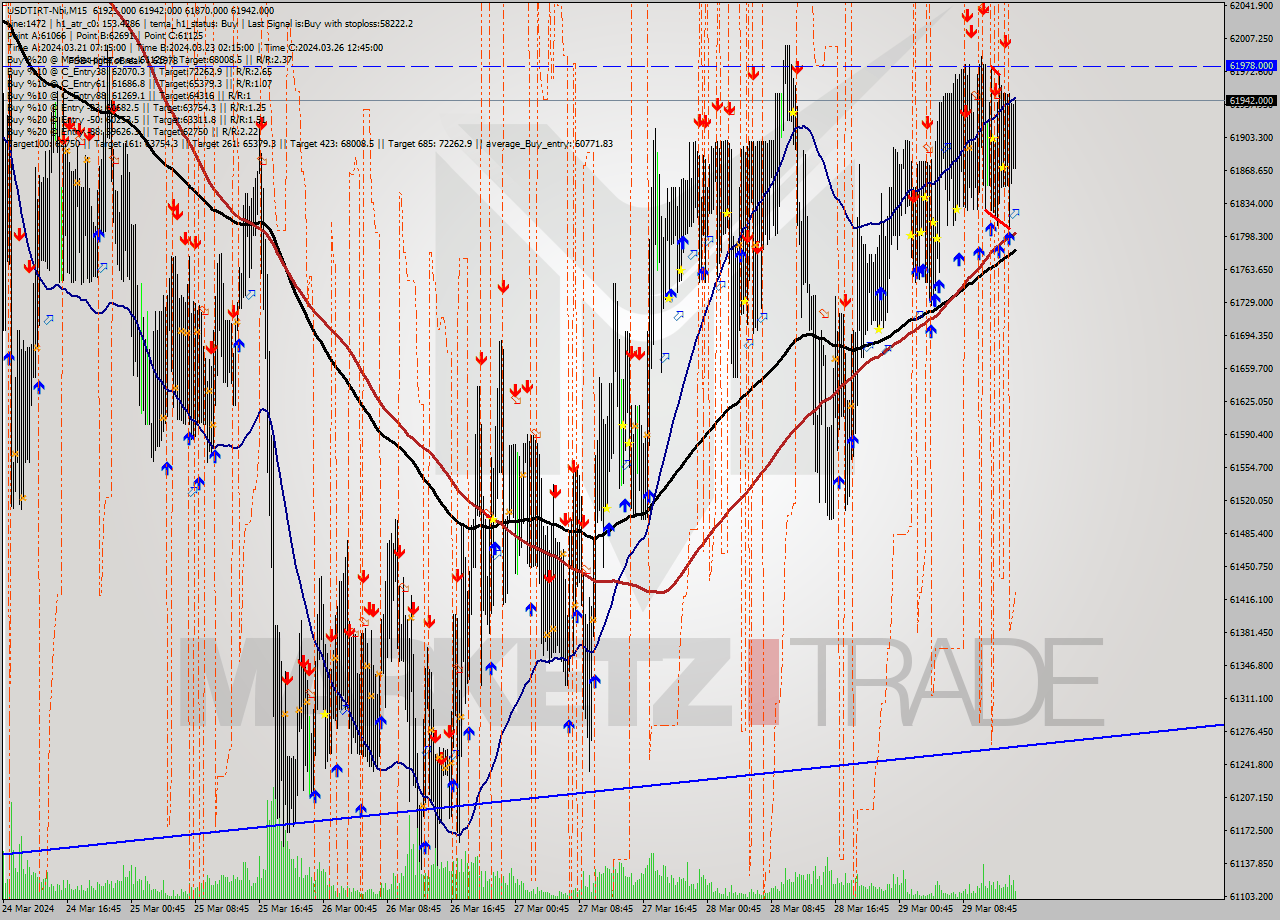Click the 61520.050 price axis label

(1251, 500)
